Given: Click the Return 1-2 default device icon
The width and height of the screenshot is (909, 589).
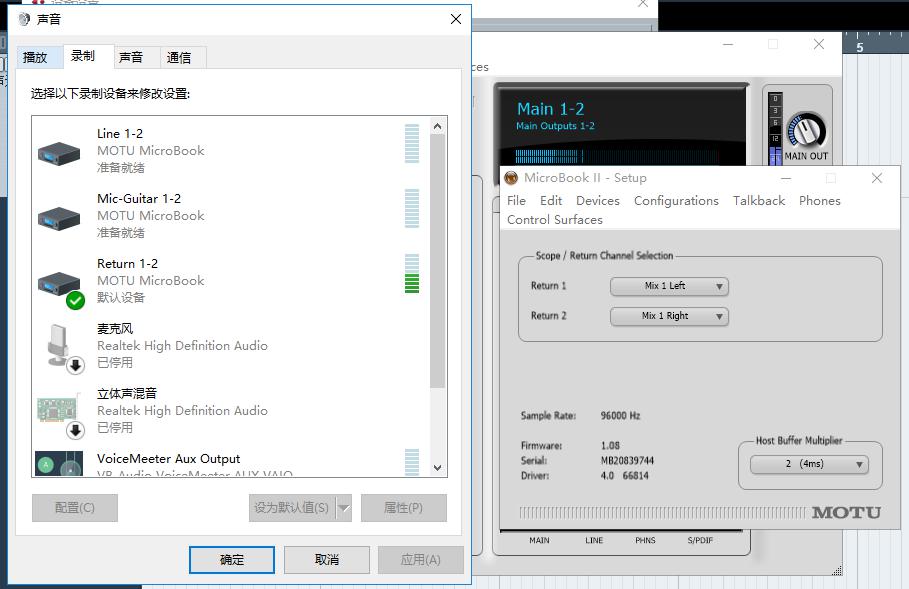Looking at the screenshot, I should (x=59, y=284).
